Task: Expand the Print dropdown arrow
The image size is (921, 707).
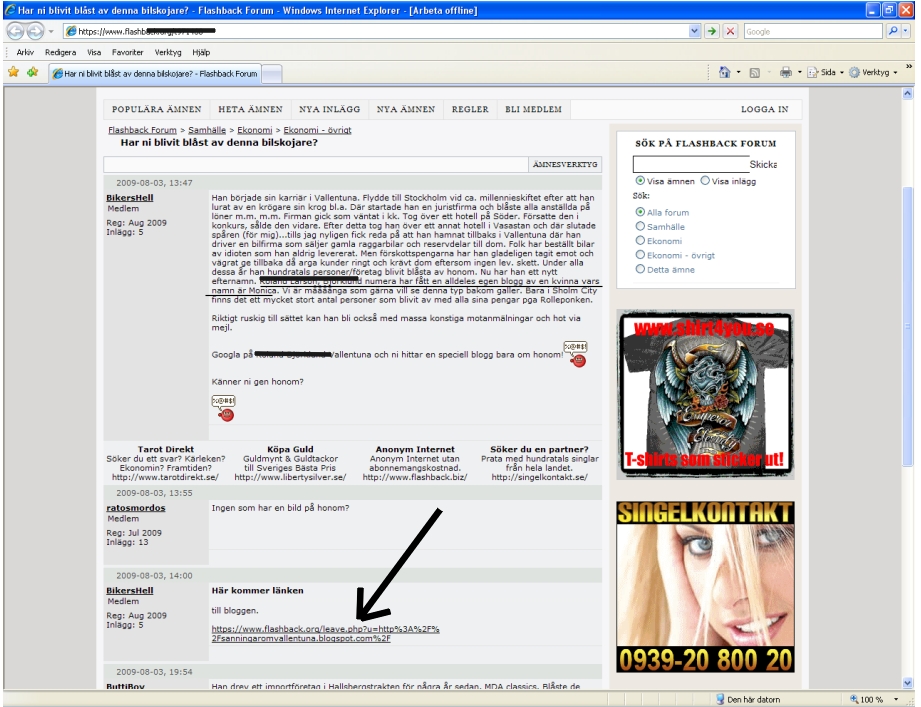Action: point(799,72)
